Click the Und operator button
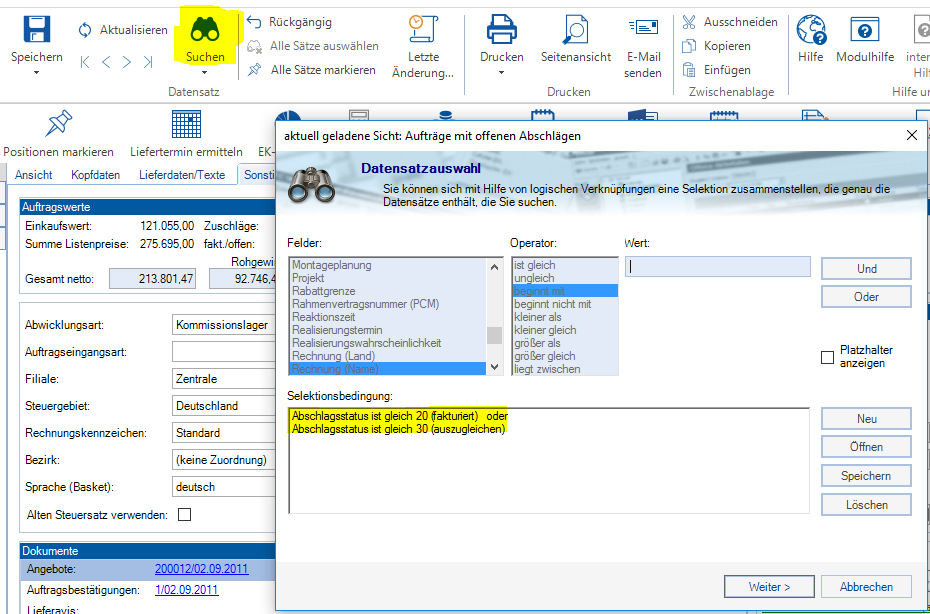The width and height of the screenshot is (930, 614). click(866, 268)
